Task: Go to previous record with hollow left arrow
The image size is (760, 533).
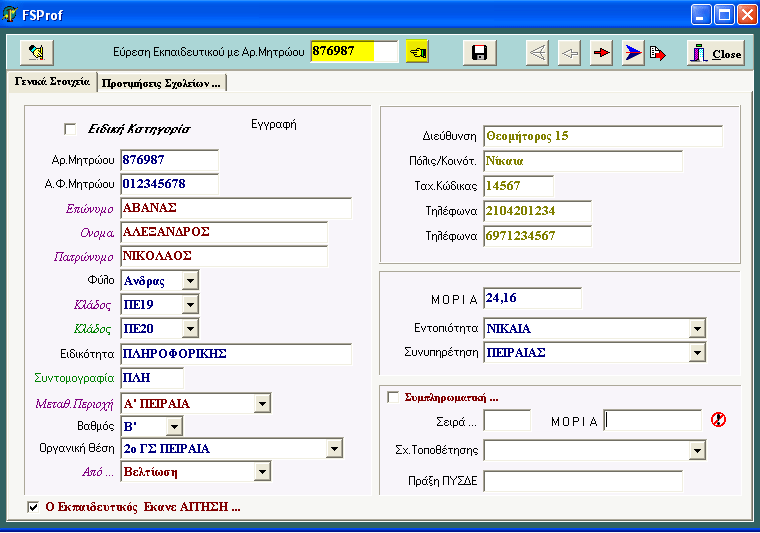Action: click(569, 53)
